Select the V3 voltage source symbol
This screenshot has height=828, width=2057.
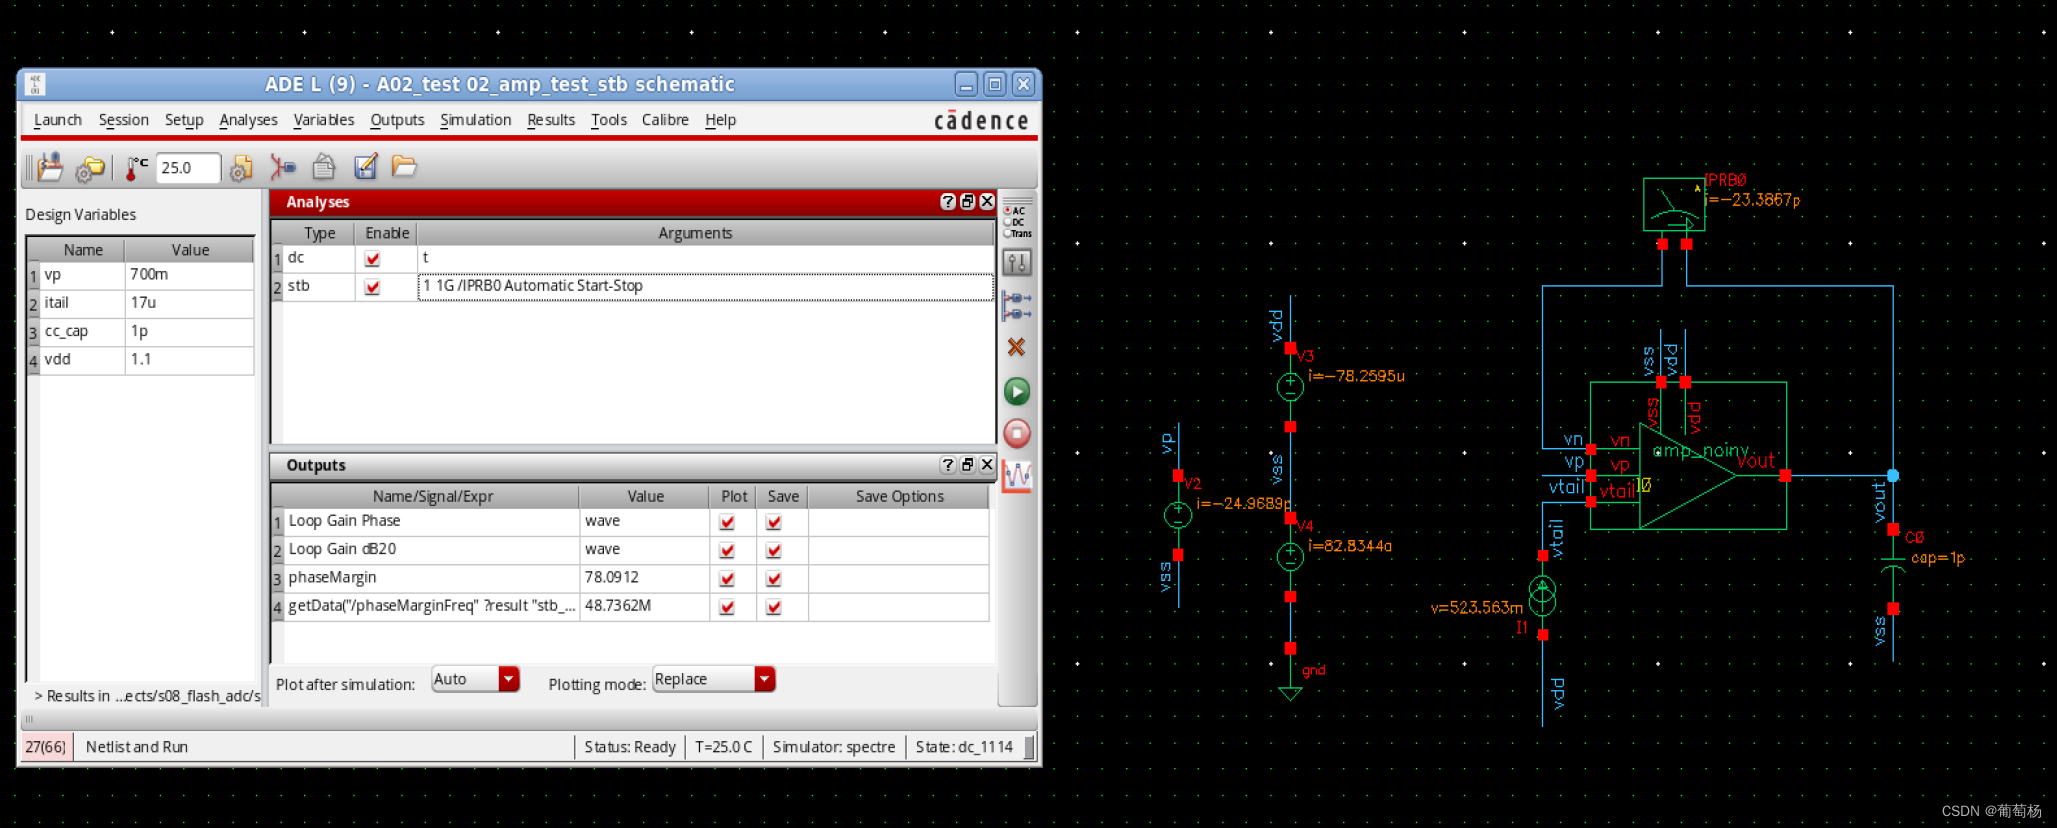pos(1290,386)
